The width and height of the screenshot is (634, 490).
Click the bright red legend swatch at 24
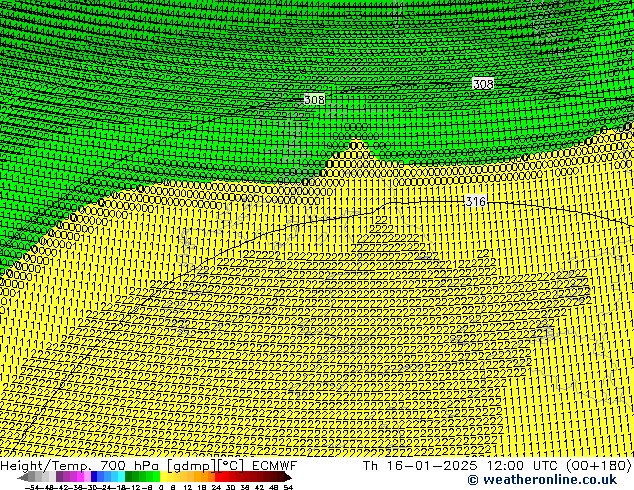pyautogui.click(x=218, y=477)
